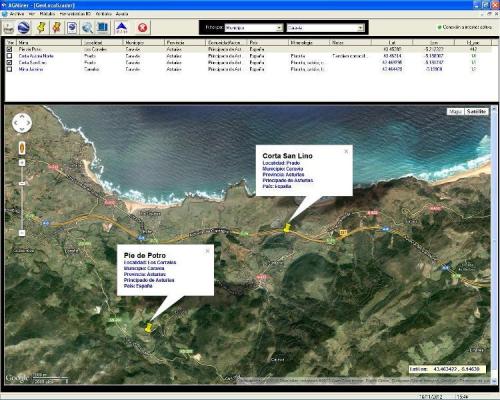500x400 pixels.
Task: Click the print toolbar icon
Action: point(9,28)
